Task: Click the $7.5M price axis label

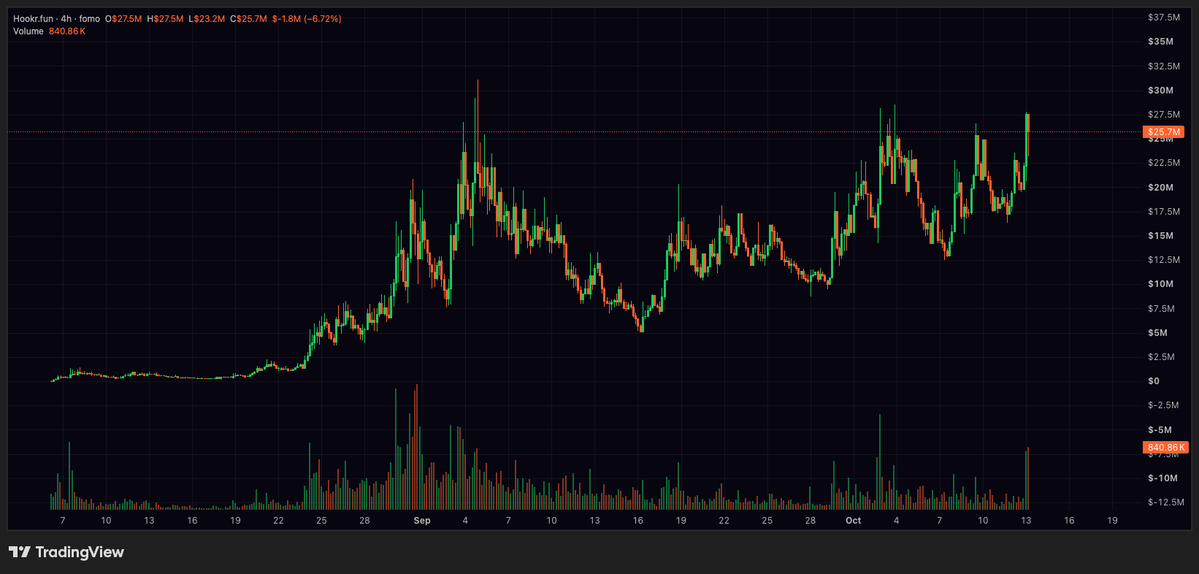Action: point(1164,309)
